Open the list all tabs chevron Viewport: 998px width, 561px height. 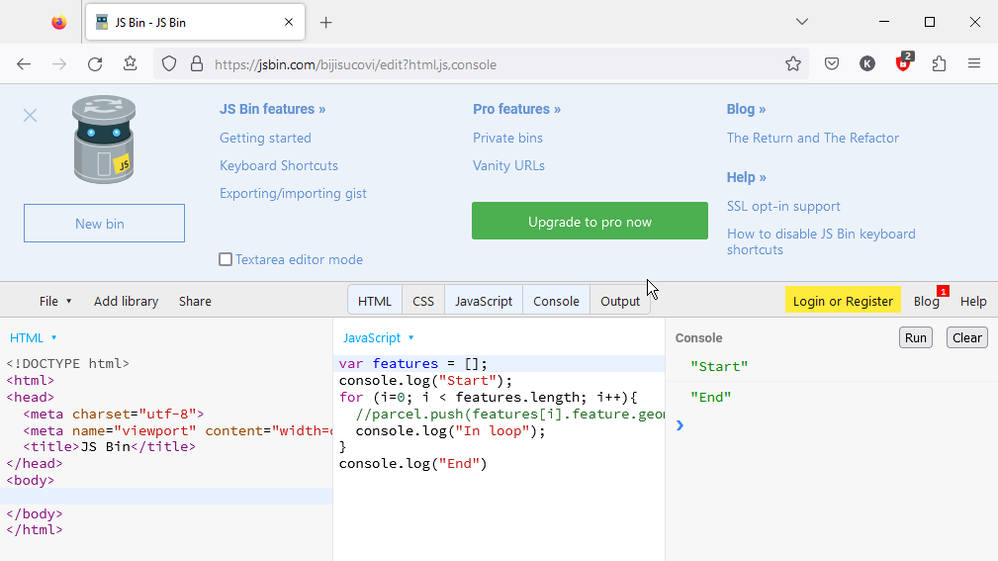tap(802, 22)
